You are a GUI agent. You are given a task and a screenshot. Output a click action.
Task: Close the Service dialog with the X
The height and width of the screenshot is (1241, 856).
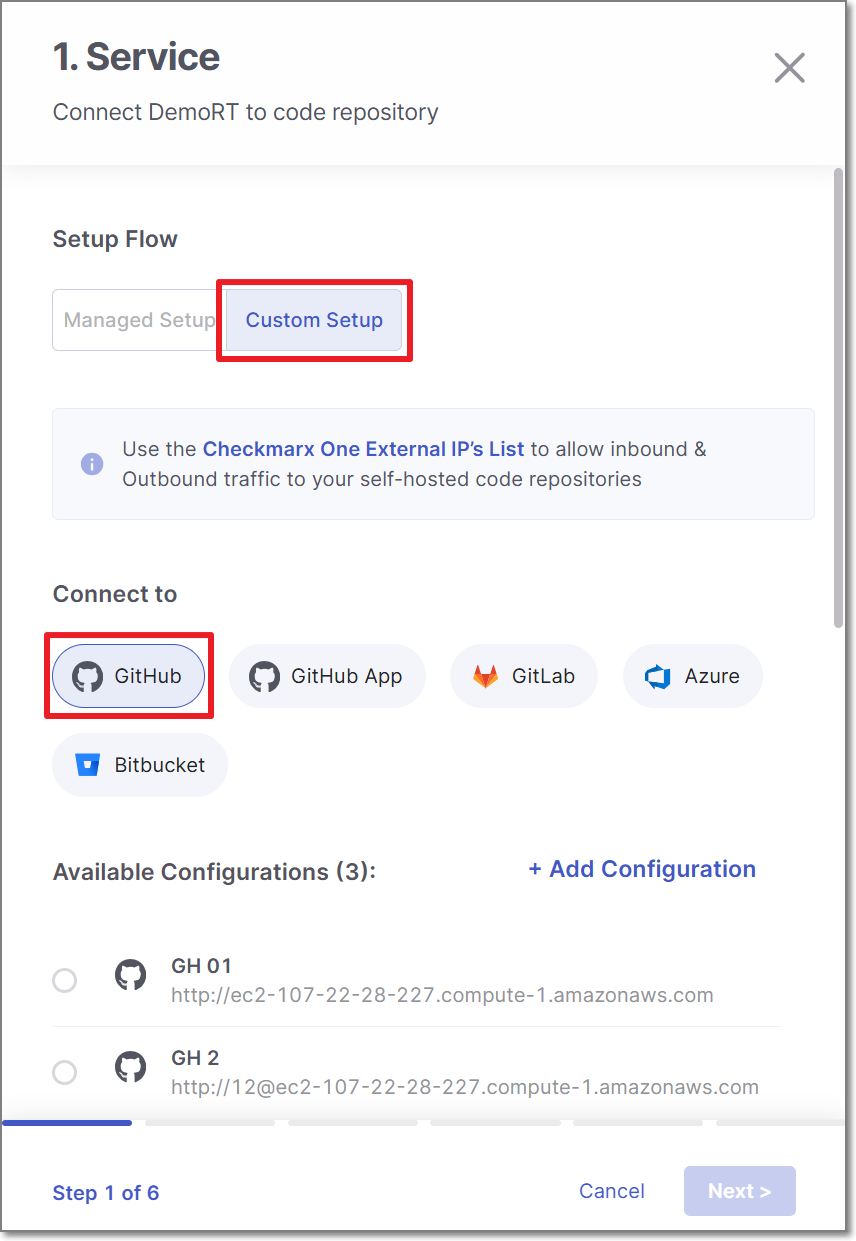click(x=789, y=68)
